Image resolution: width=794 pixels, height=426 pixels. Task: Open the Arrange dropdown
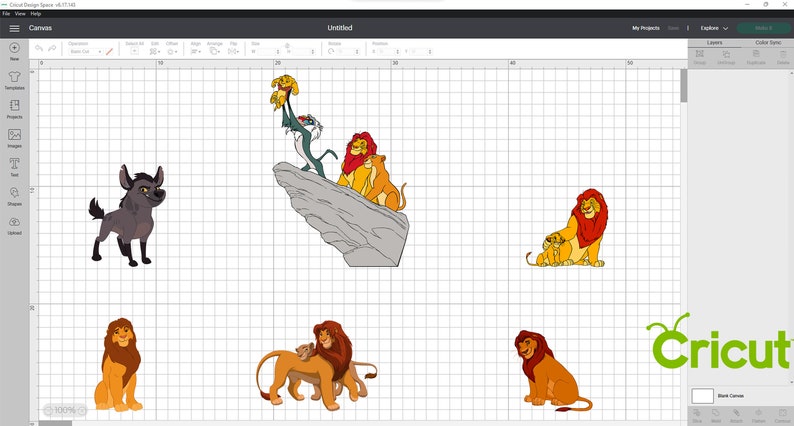(215, 51)
